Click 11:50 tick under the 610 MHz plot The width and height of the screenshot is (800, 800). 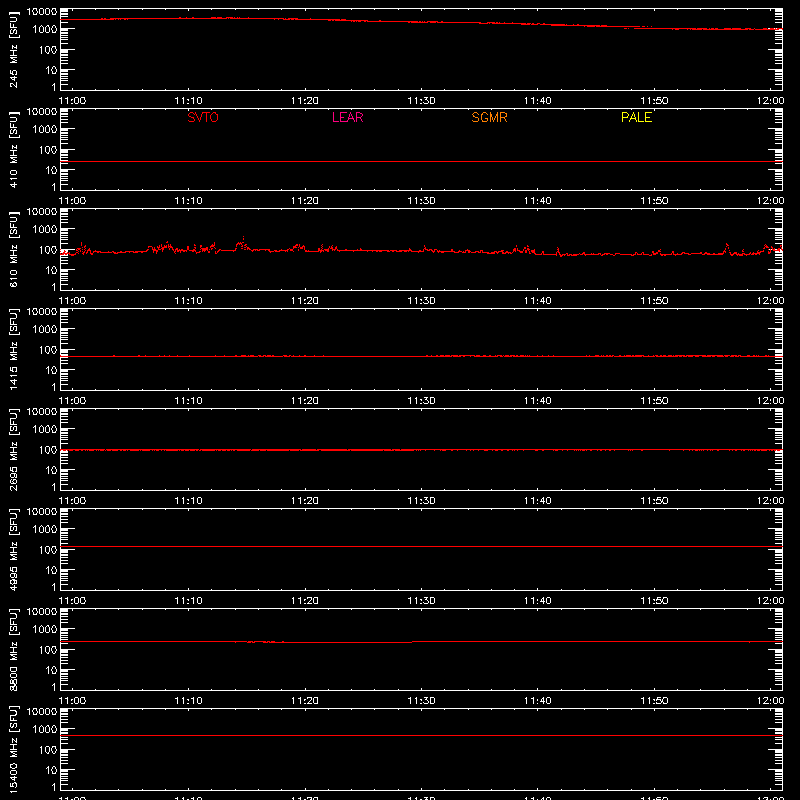tap(654, 301)
